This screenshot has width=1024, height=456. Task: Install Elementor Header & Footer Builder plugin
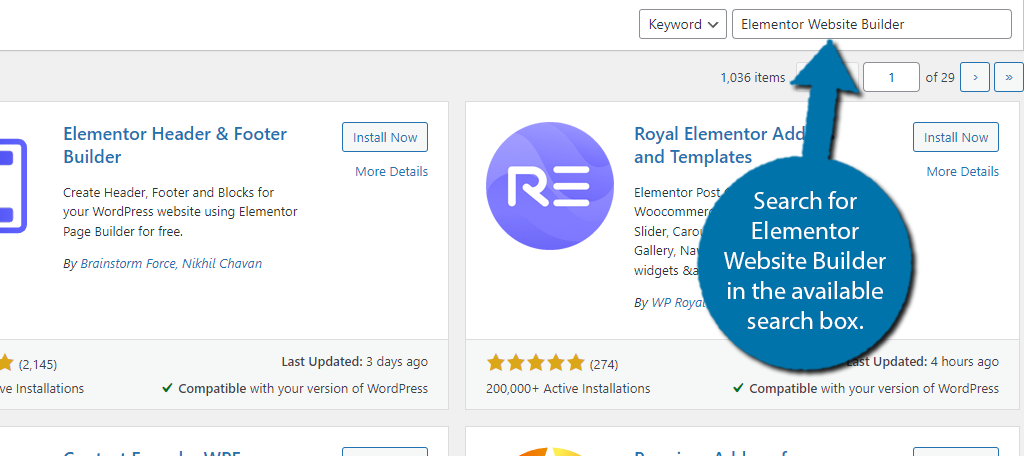click(385, 137)
